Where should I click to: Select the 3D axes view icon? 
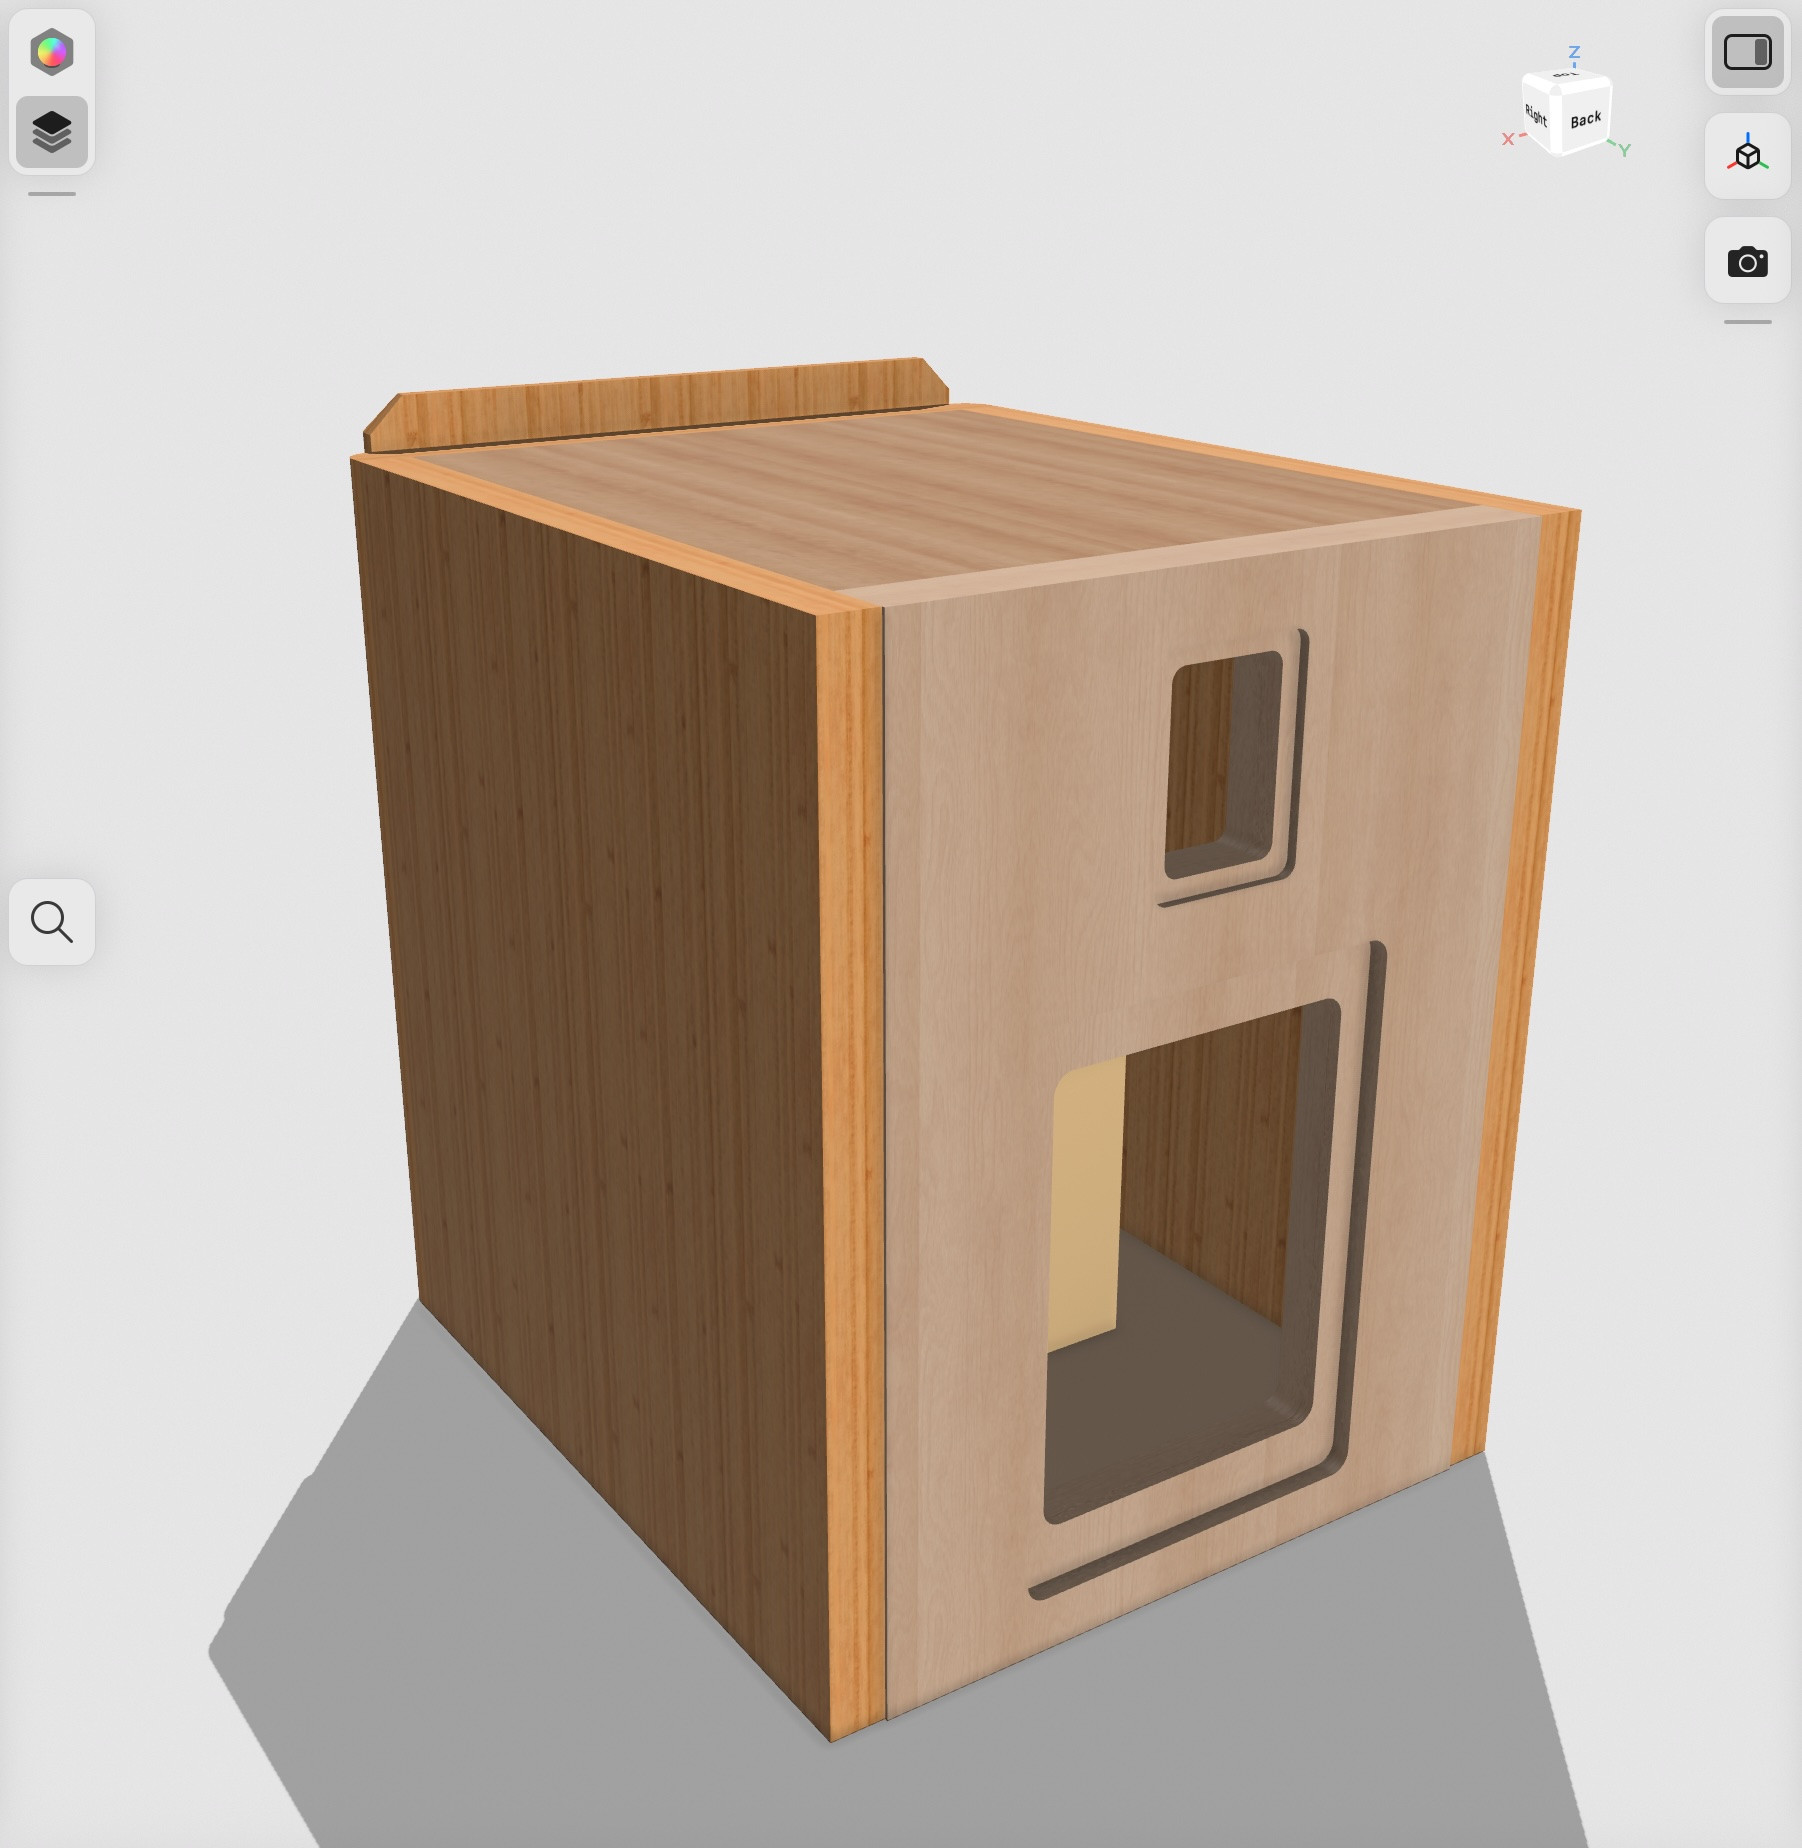coord(1747,156)
